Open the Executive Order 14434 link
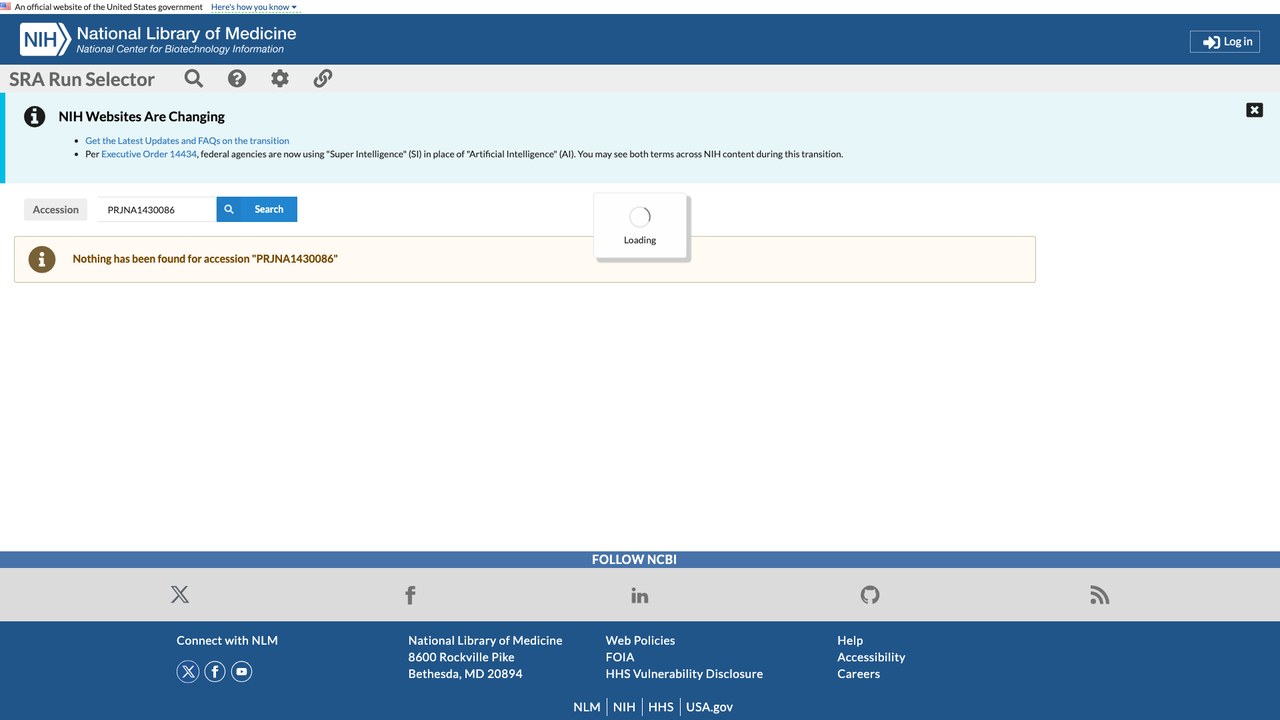 coord(149,154)
